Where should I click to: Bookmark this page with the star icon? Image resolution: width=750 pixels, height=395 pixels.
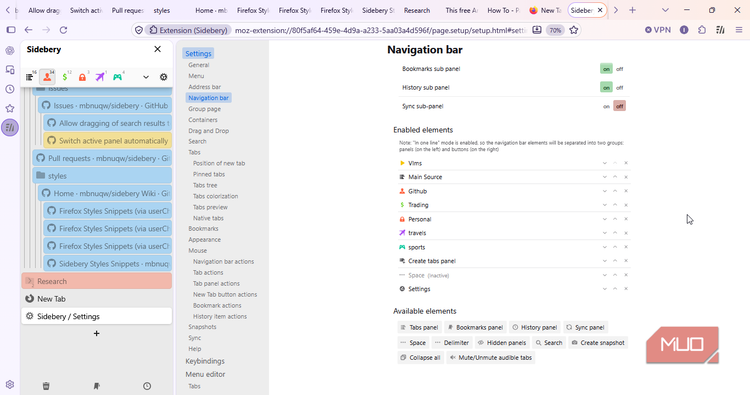click(x=574, y=30)
